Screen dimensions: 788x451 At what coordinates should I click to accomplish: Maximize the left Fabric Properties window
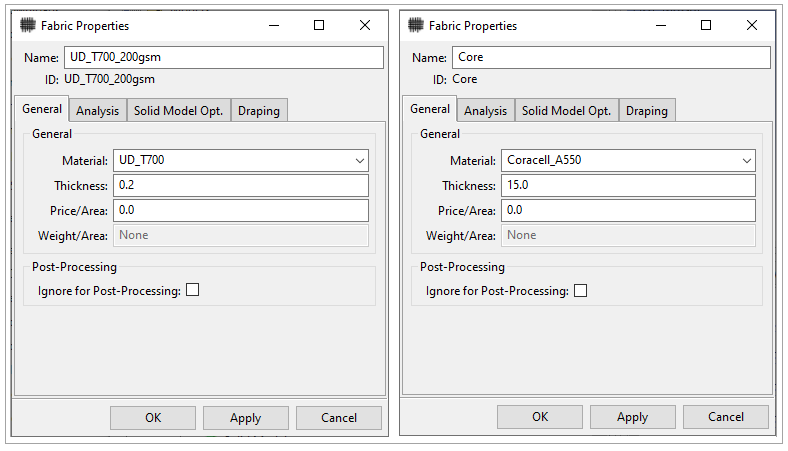click(x=318, y=26)
